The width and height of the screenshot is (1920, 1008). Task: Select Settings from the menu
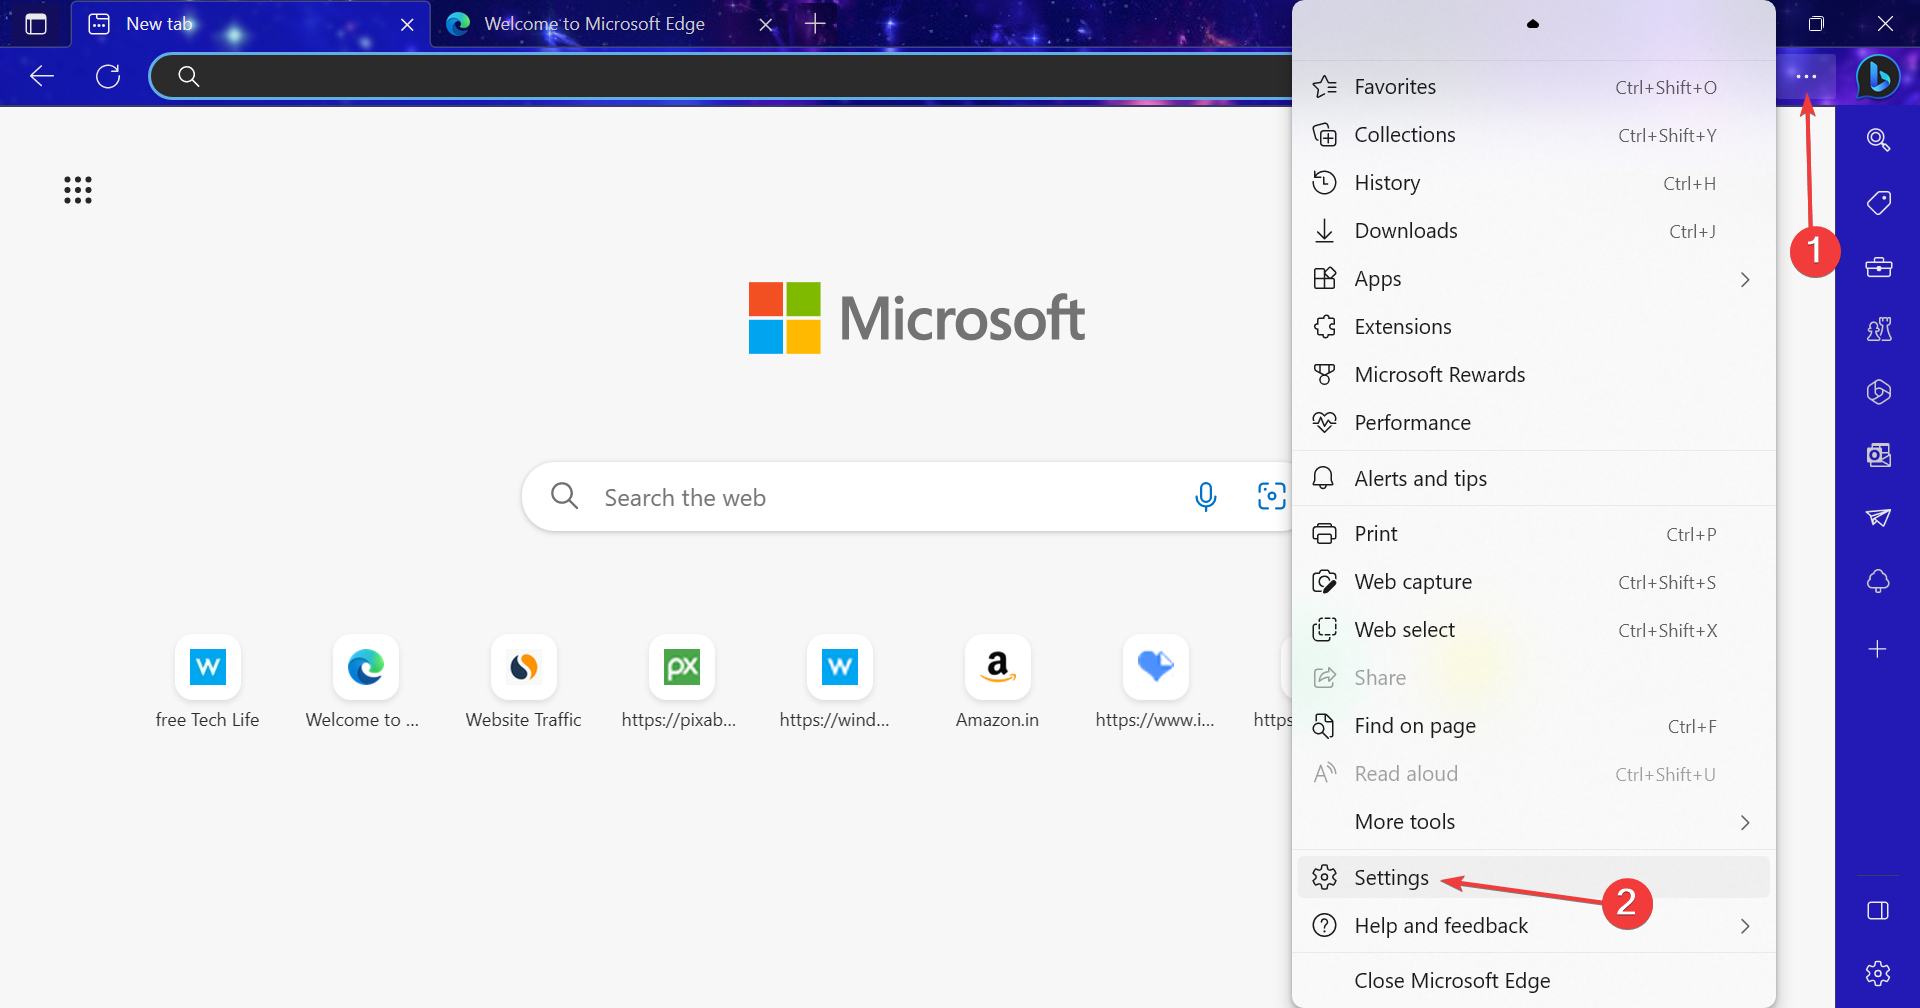(x=1391, y=878)
